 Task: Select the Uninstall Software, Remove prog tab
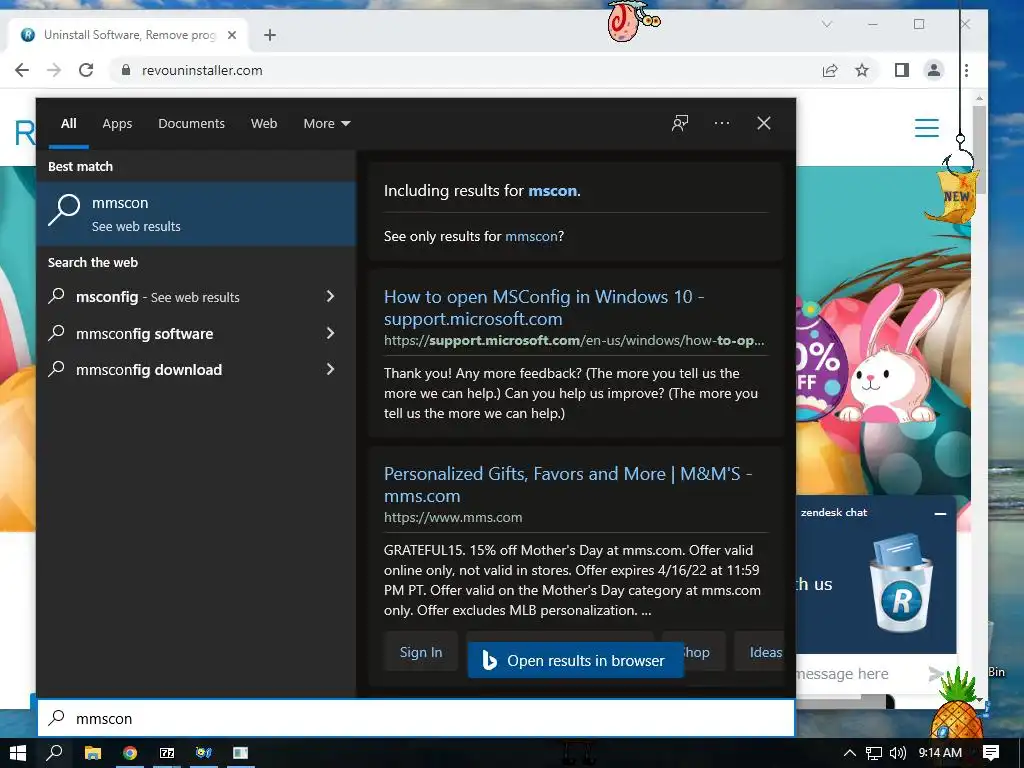[x=128, y=35]
